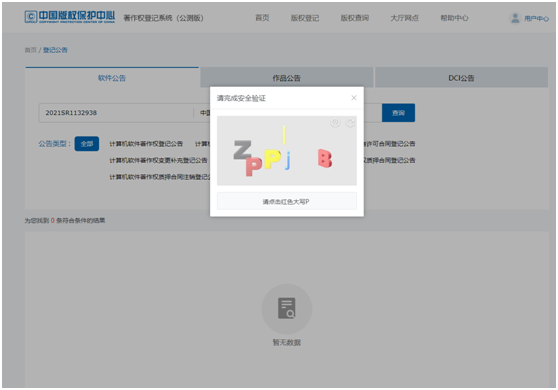558x390 pixels.
Task: Click the 著作权登记系统 (公测版) title text
Action: pyautogui.click(x=163, y=18)
